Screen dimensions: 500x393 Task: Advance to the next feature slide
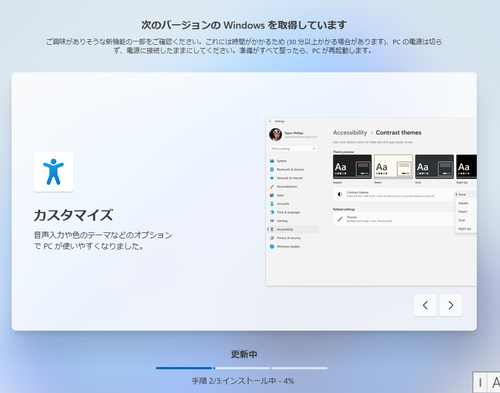tap(451, 305)
